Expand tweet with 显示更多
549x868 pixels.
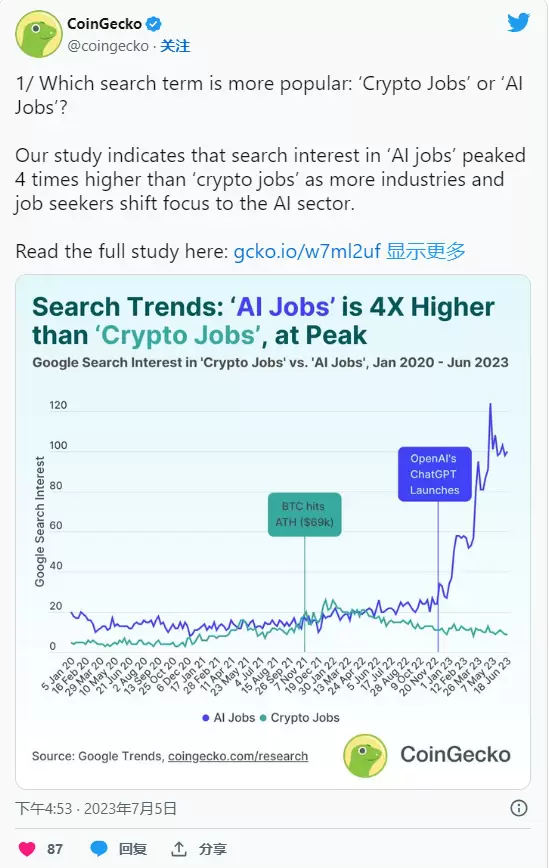pos(426,251)
